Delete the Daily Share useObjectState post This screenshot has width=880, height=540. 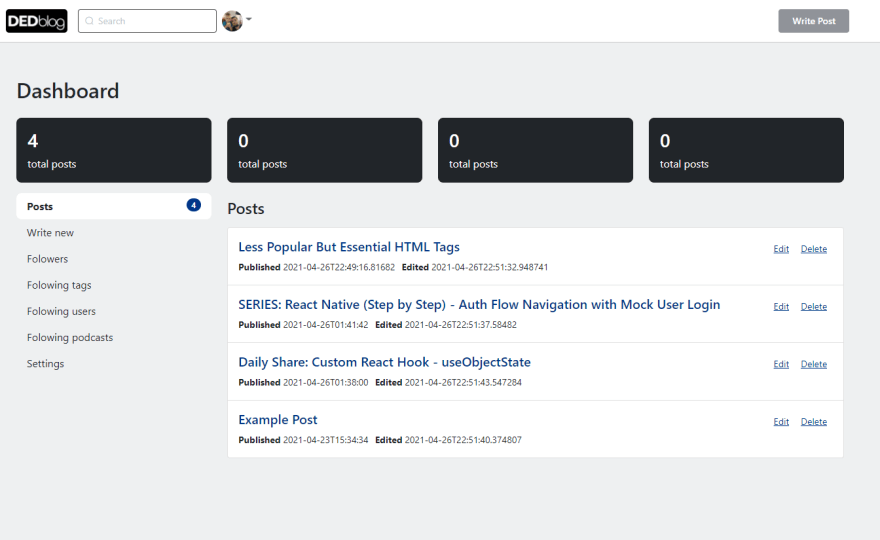pyautogui.click(x=814, y=364)
